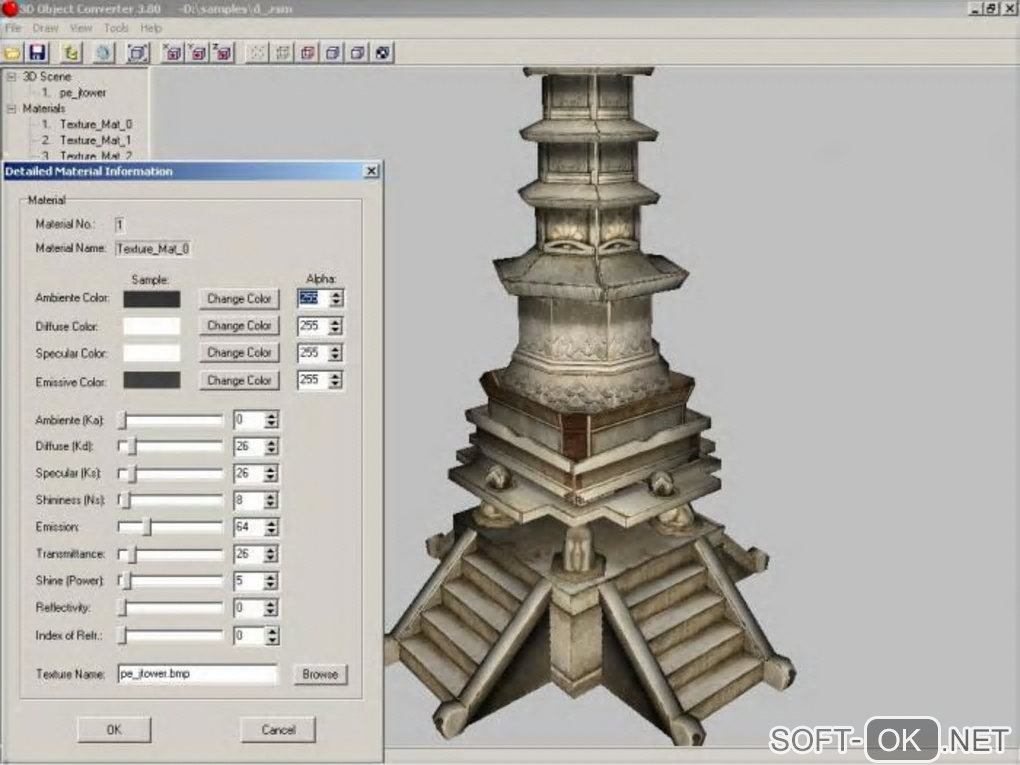
Task: Click the fit-to-window zoom icon
Action: pos(138,52)
